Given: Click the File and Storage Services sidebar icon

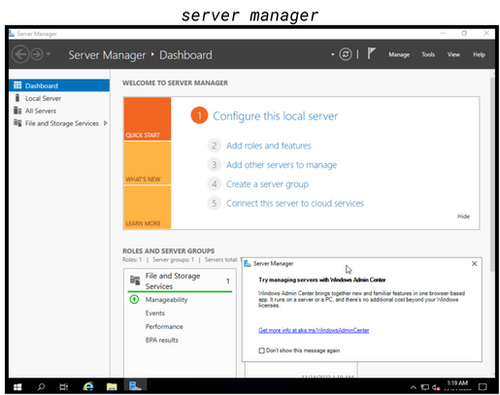Looking at the screenshot, I should tap(17, 123).
